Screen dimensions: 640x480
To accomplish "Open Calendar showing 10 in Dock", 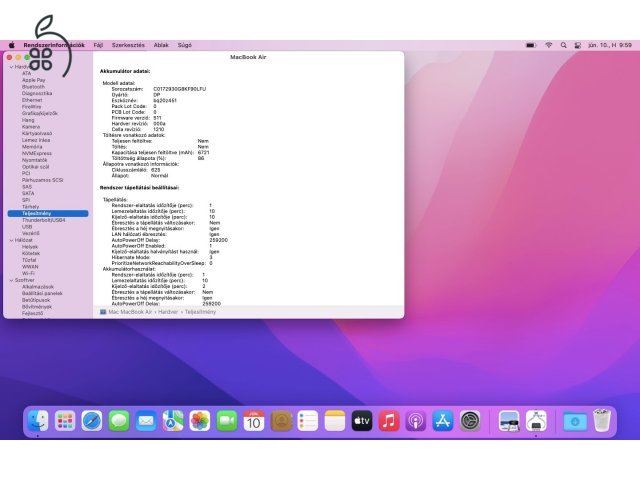I will pos(253,421).
